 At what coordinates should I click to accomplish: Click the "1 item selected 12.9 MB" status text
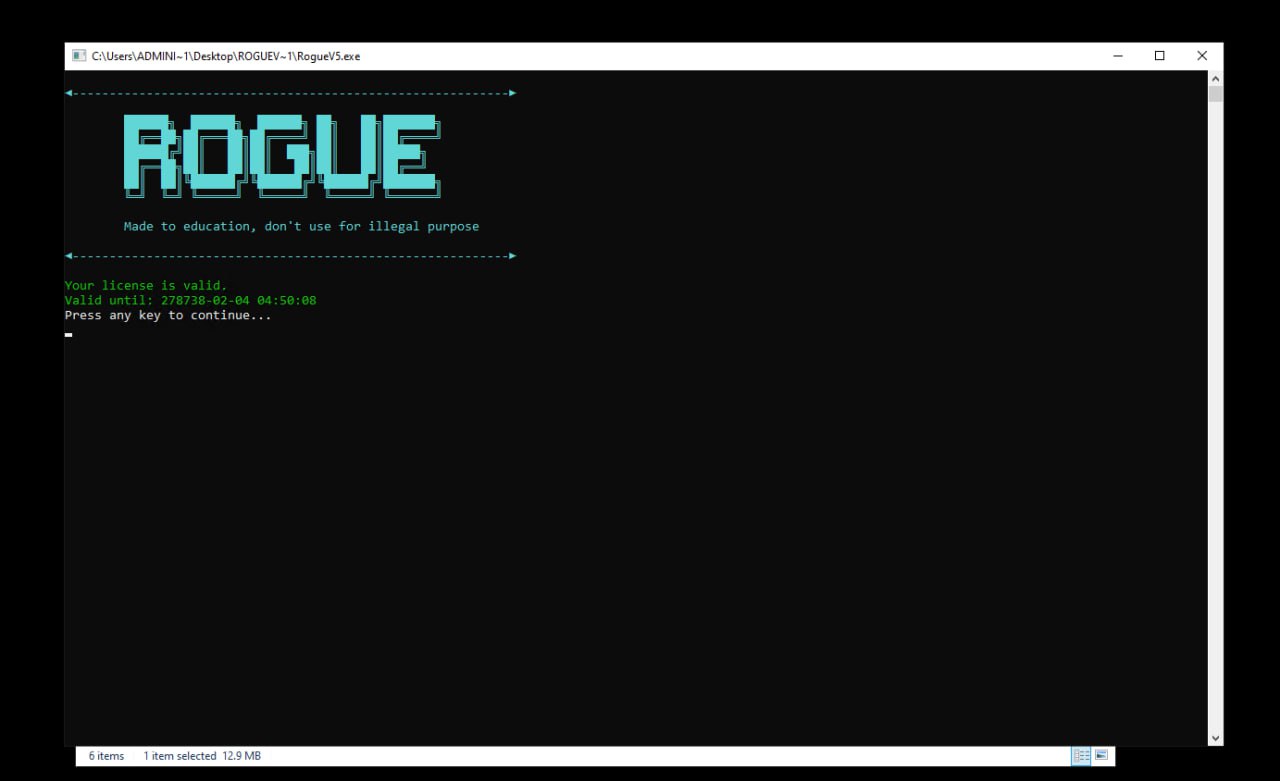202,756
